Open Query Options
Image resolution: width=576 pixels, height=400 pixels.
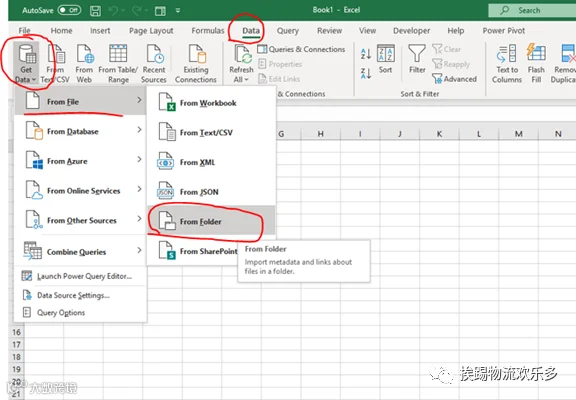tap(80, 313)
